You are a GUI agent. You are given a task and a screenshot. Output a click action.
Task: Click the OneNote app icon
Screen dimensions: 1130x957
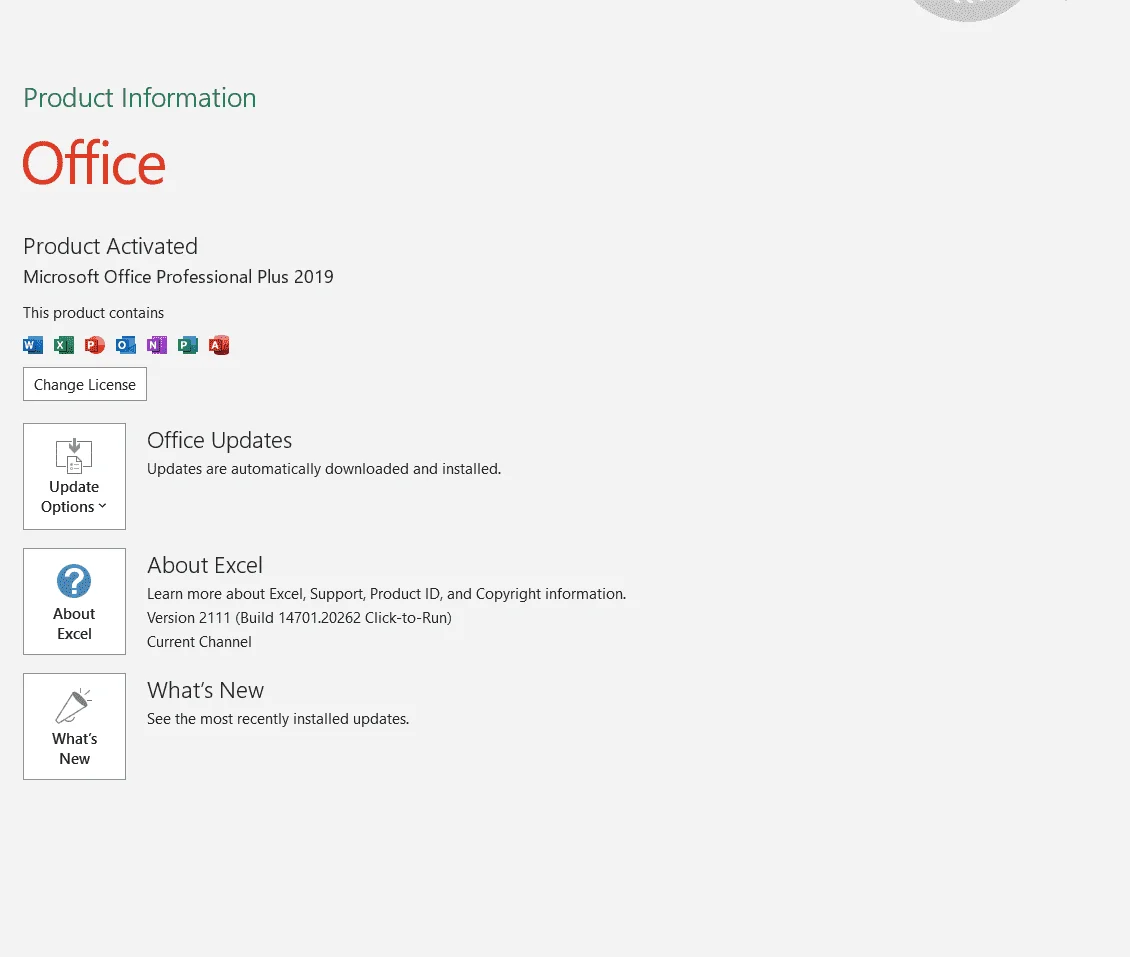tap(157, 345)
